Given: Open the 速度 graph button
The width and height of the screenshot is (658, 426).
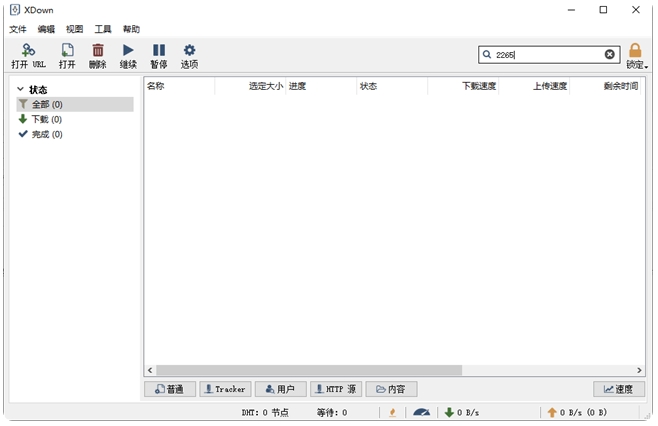Looking at the screenshot, I should click(619, 389).
